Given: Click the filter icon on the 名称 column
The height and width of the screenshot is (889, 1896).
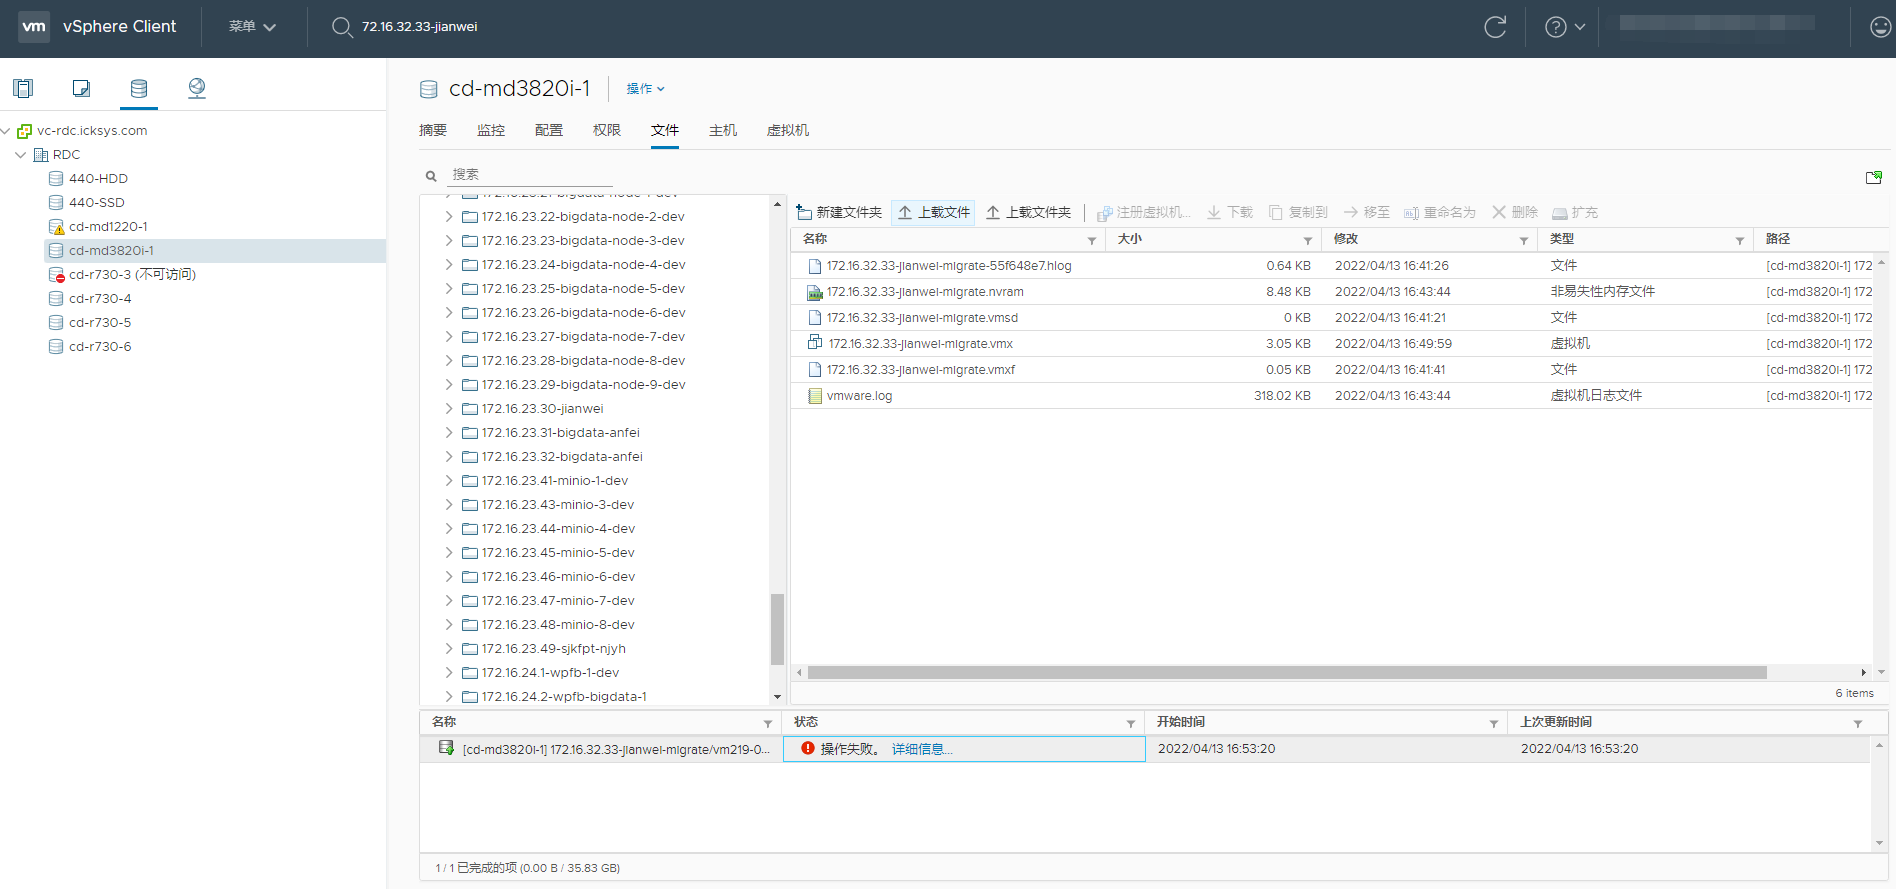Looking at the screenshot, I should 1092,241.
